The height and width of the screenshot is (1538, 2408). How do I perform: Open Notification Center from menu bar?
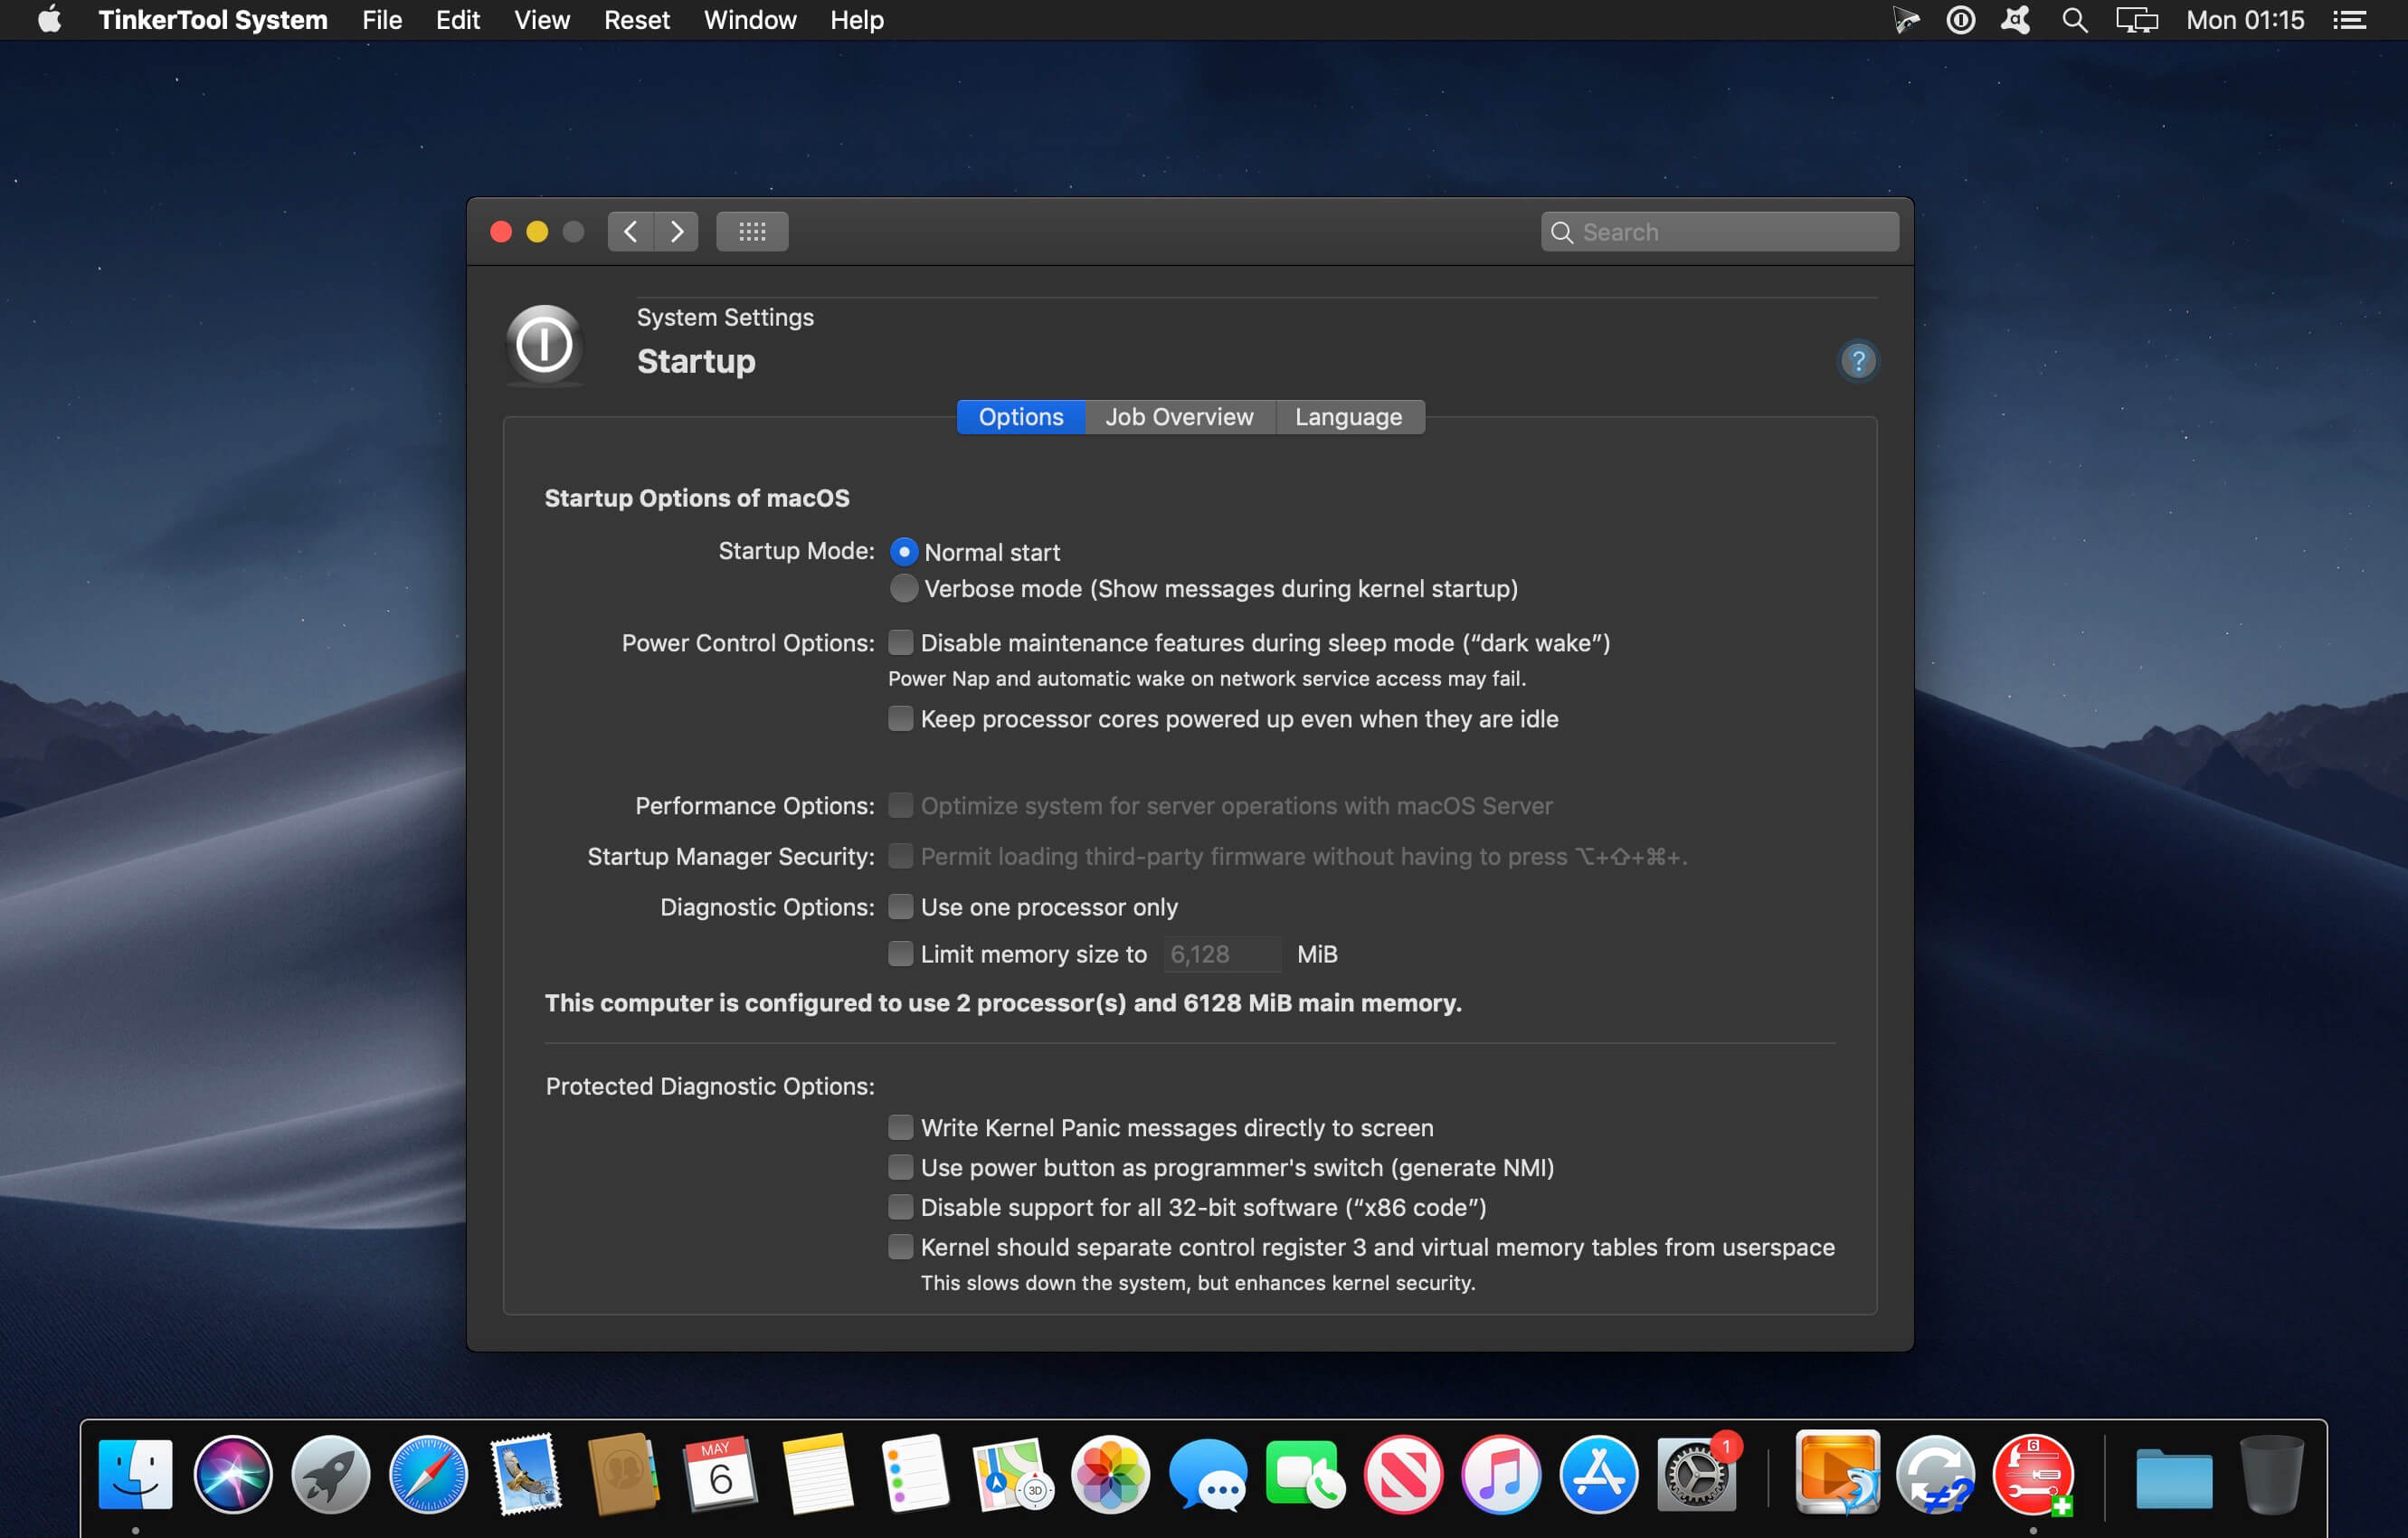click(x=2349, y=20)
